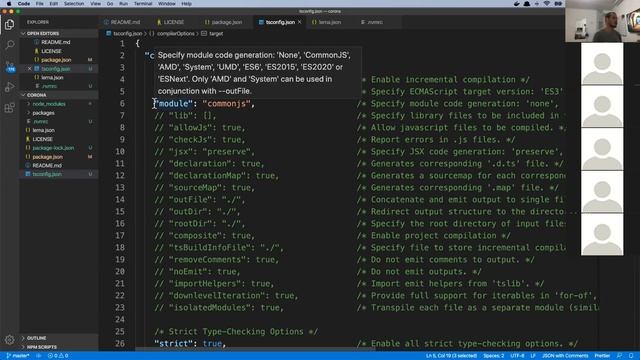Screen dimensions: 640x360
Task: Click the Ln/Col cursor position in status bar
Action: (x=451, y=356)
